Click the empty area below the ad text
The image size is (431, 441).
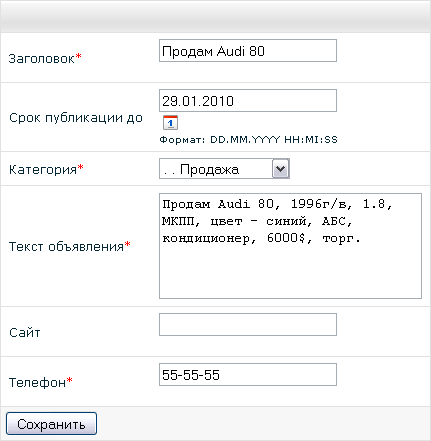tap(290, 273)
